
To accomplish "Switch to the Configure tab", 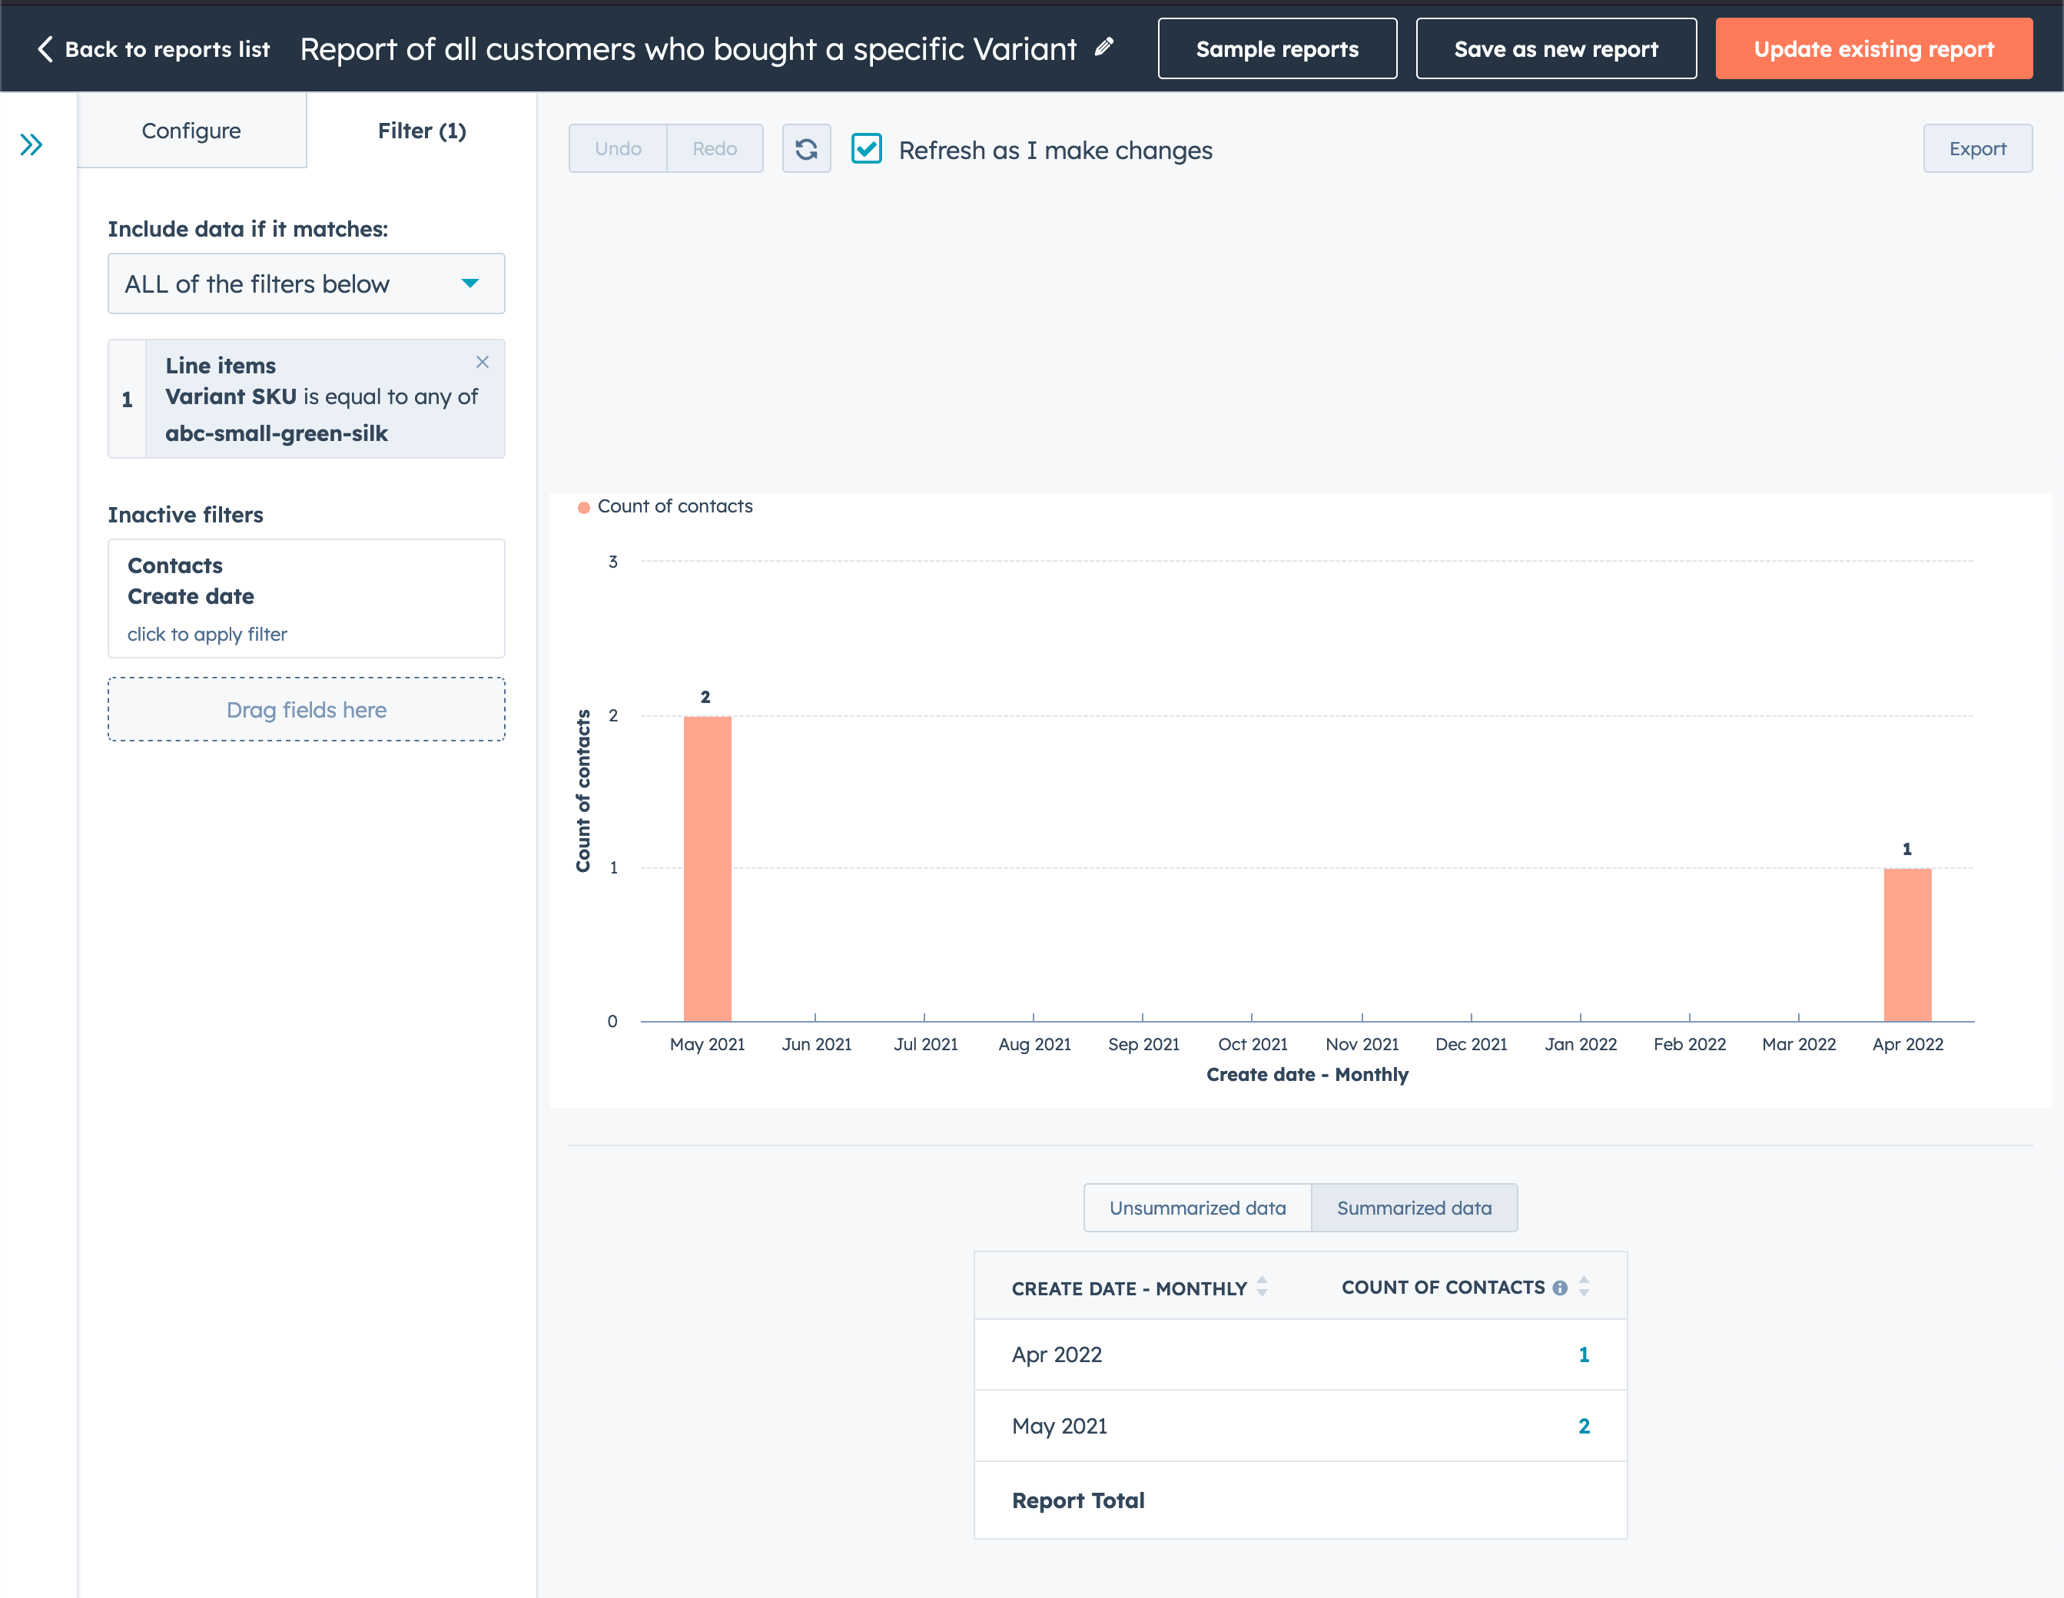I will click(x=191, y=130).
